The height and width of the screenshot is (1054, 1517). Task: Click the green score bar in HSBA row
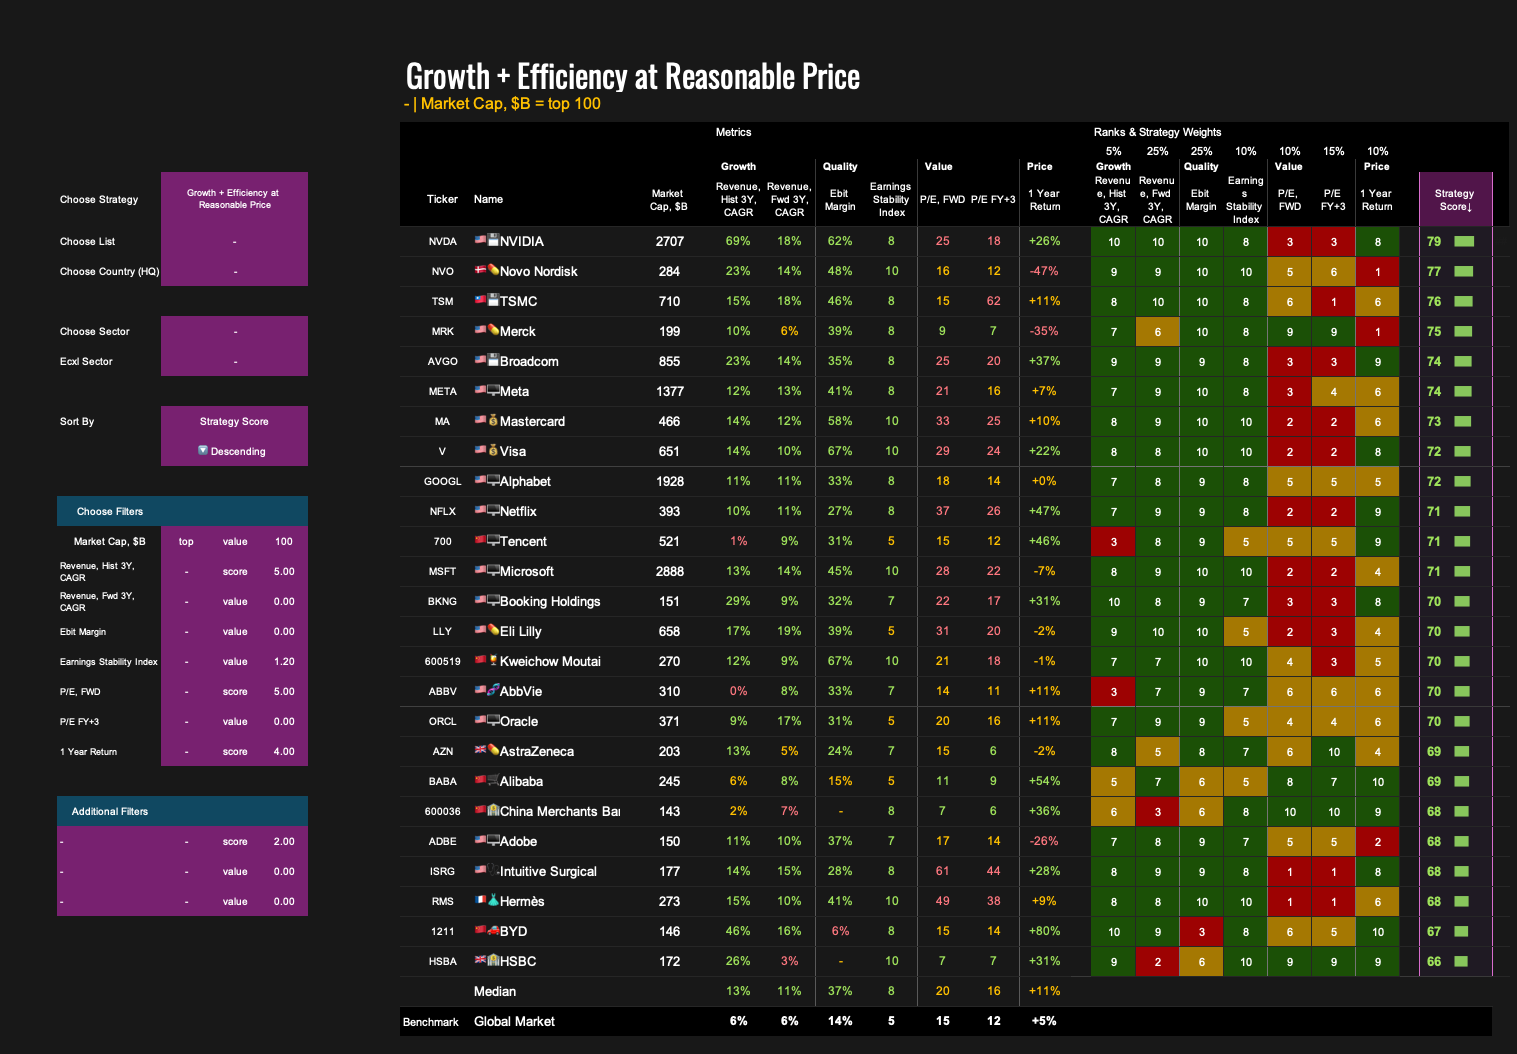(1461, 961)
